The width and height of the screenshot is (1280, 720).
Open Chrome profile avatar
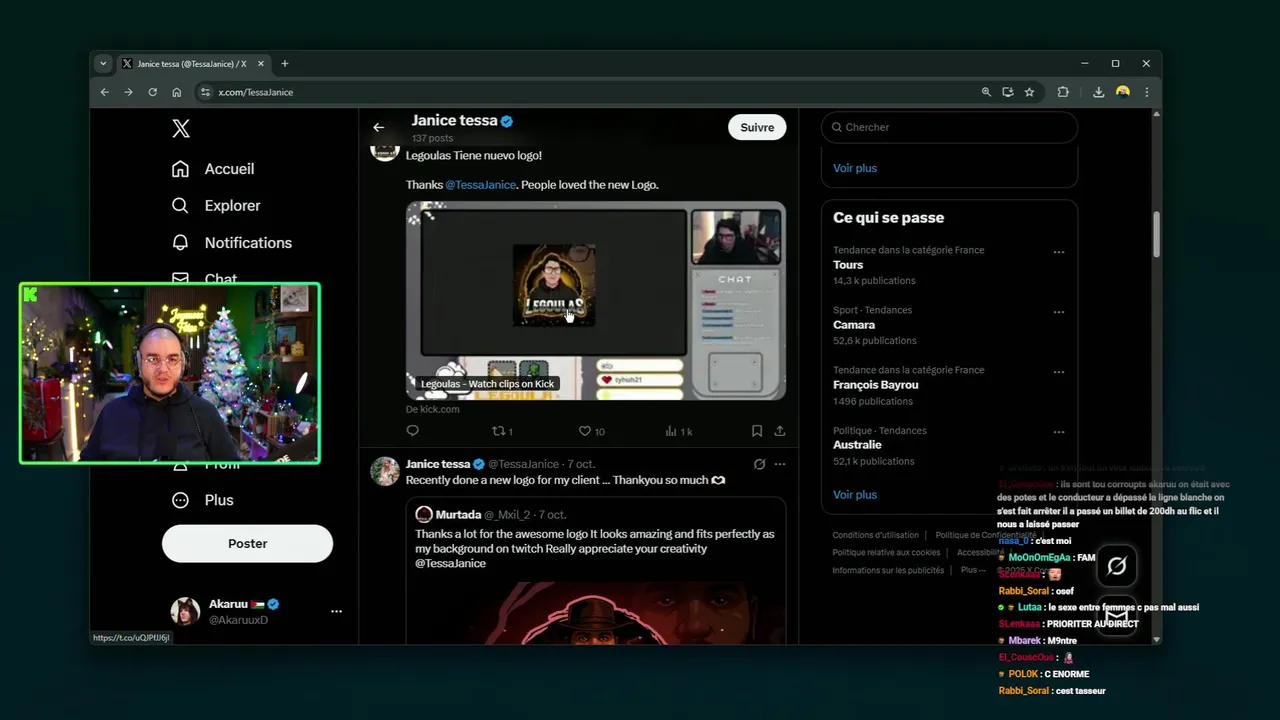coord(1122,92)
